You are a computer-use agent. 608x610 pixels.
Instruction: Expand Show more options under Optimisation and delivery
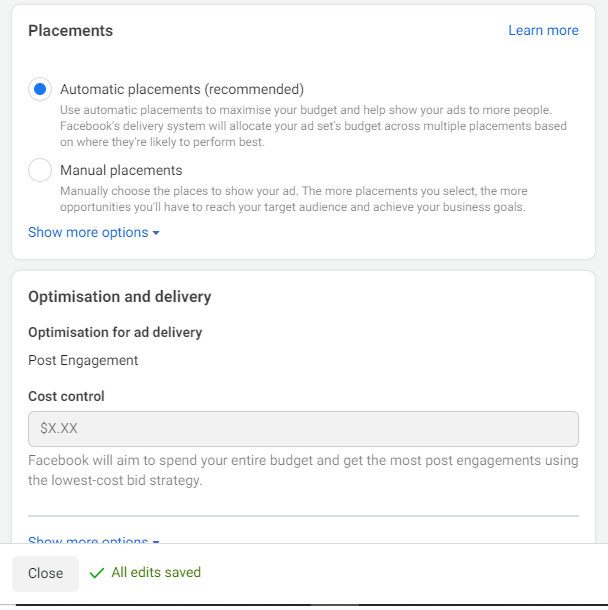(x=88, y=541)
